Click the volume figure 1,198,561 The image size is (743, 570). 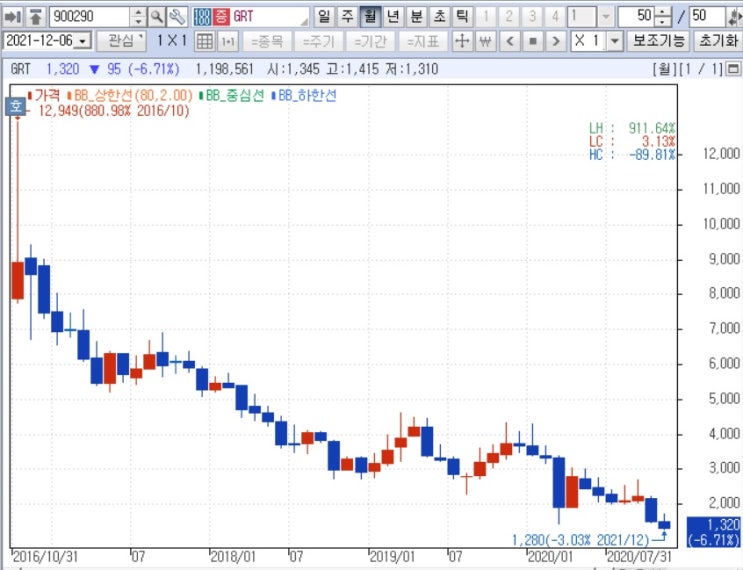(x=225, y=70)
